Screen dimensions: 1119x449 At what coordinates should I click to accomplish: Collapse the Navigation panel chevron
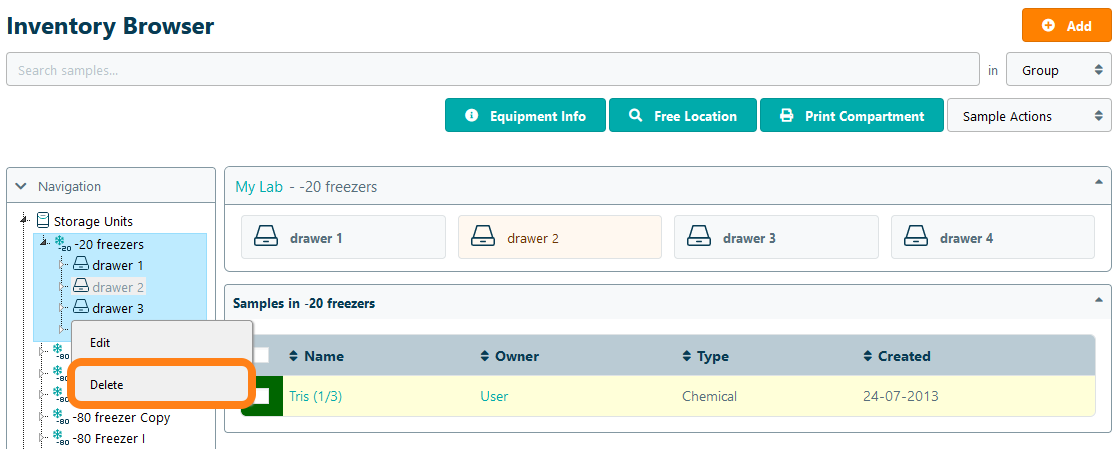21,186
